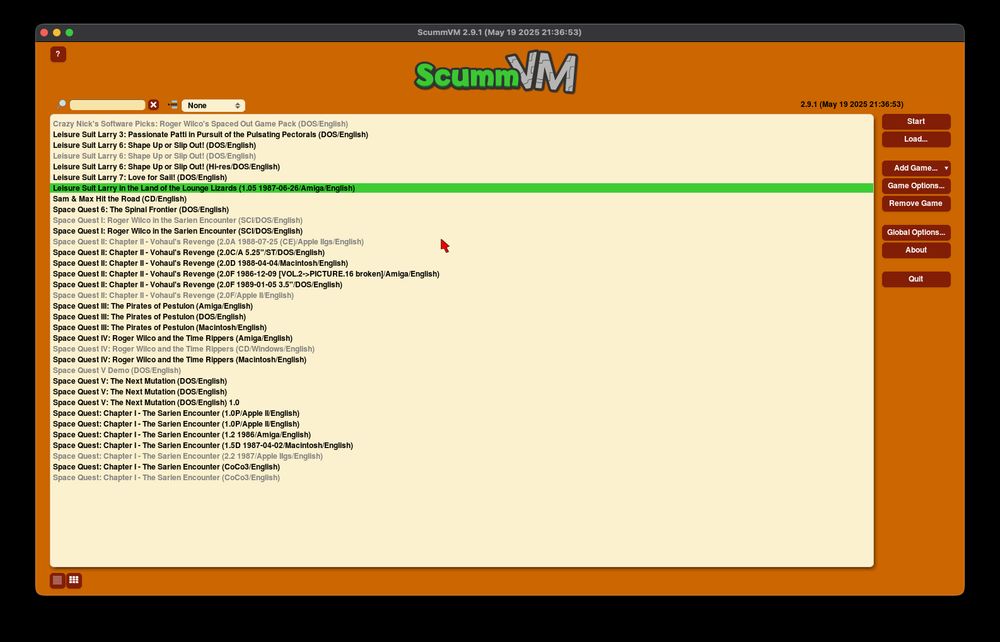Click the ScummVM logo
This screenshot has height=642, width=1000.
tap(496, 73)
